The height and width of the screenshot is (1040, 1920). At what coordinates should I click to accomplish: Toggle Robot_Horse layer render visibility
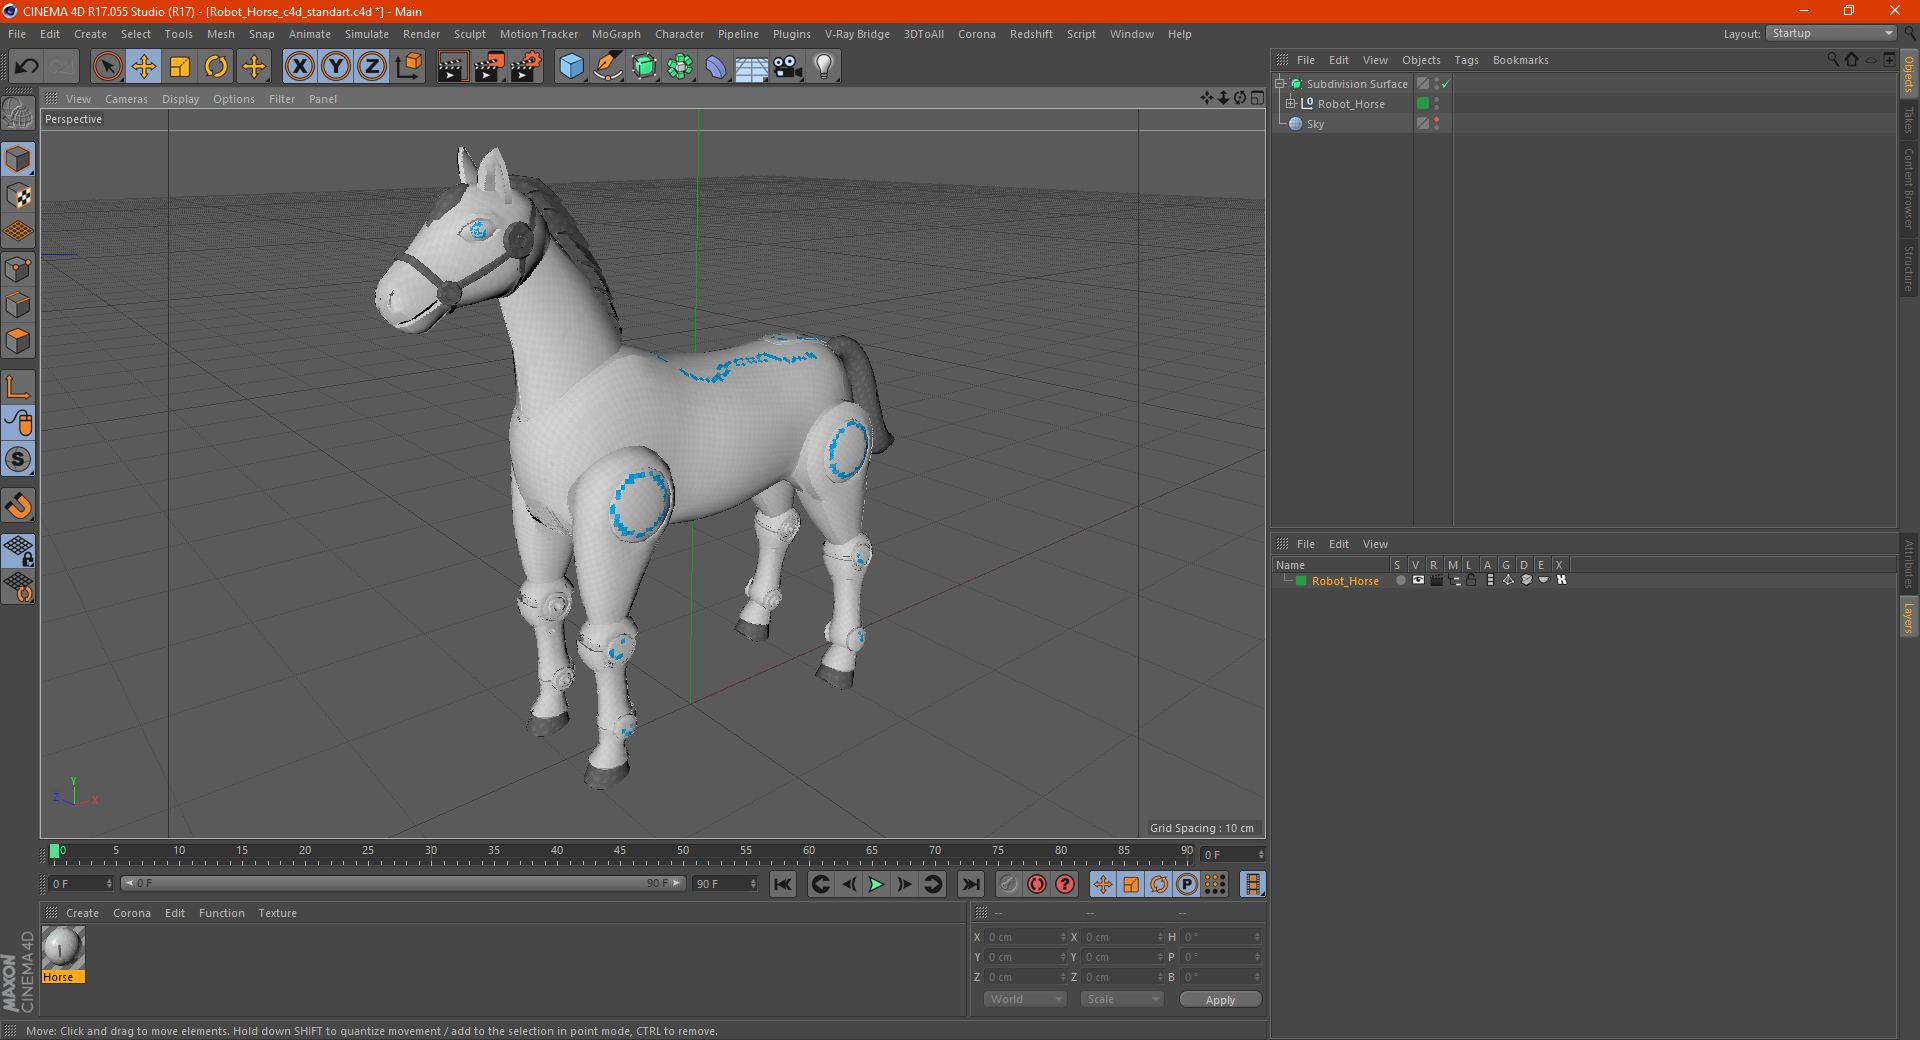(x=1436, y=580)
